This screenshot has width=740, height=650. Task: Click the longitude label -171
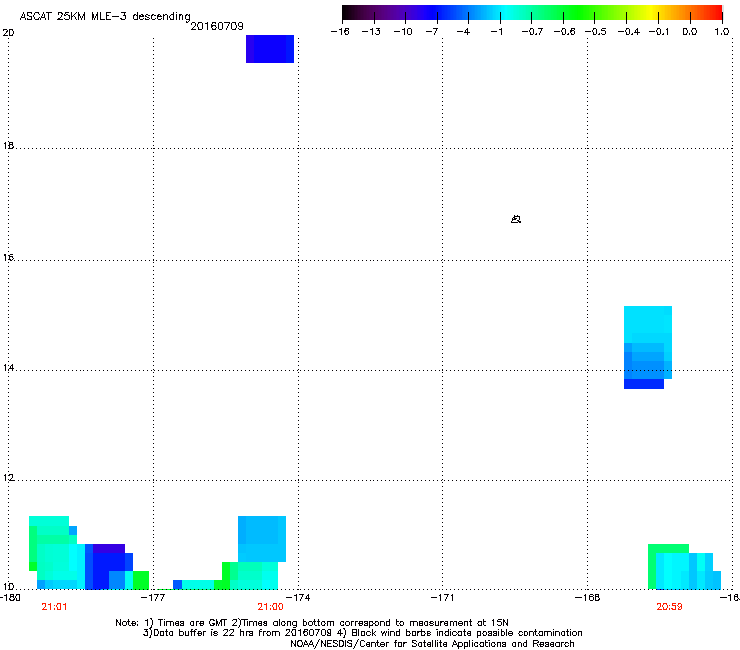click(x=442, y=598)
